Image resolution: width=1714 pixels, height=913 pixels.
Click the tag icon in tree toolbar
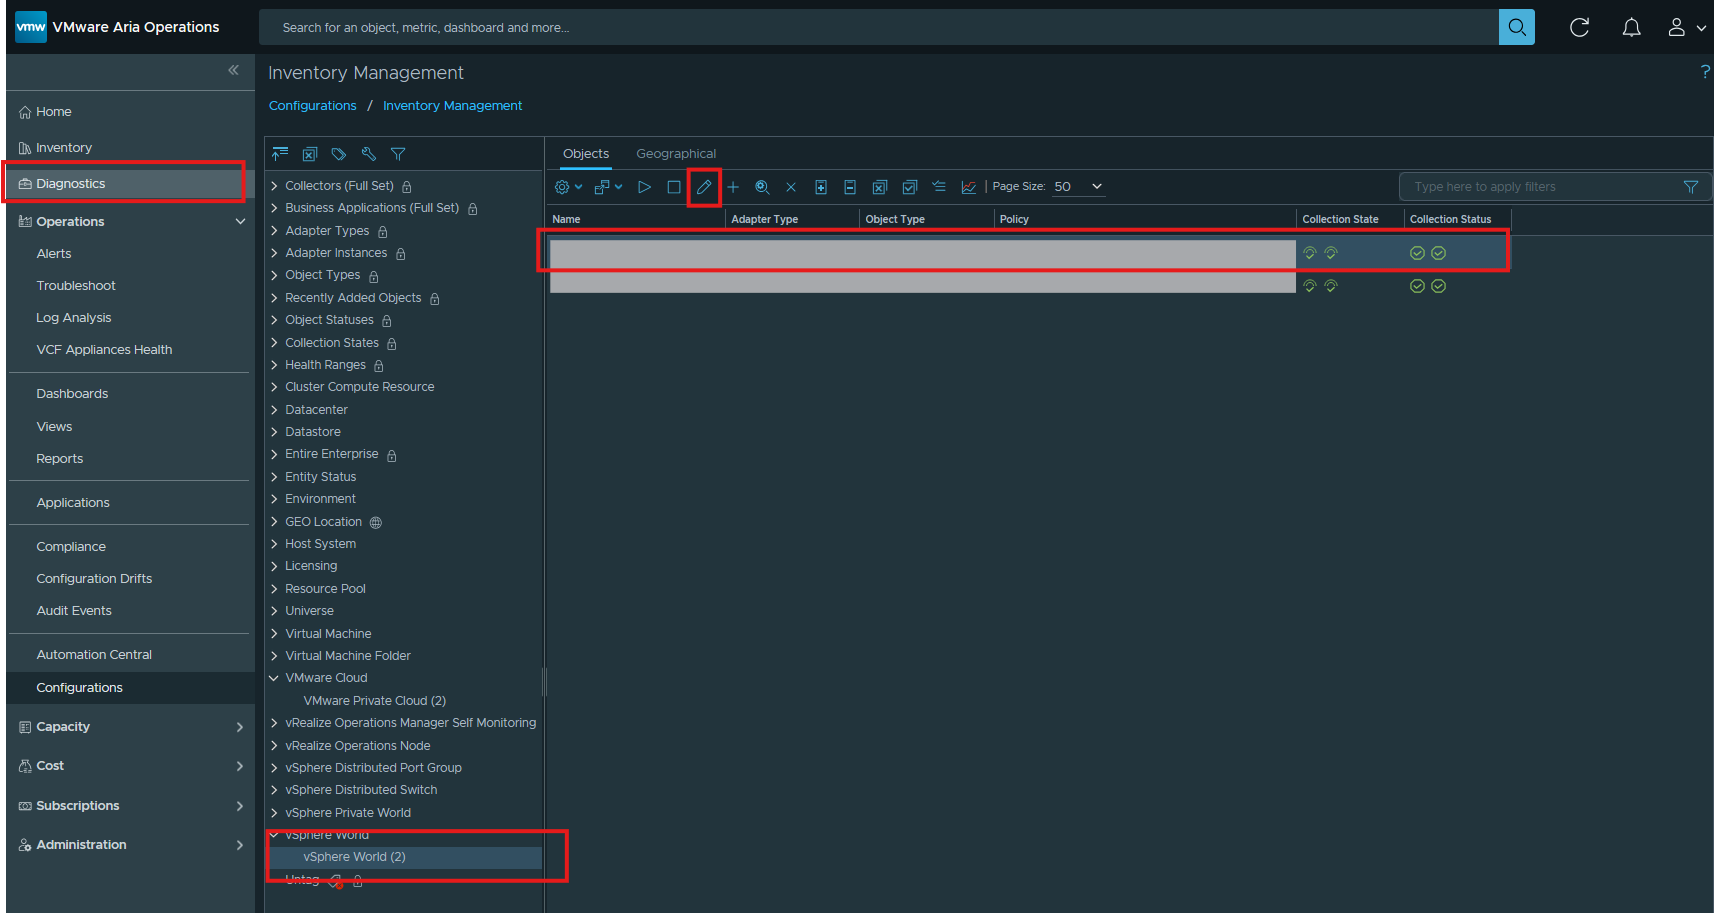coord(339,154)
